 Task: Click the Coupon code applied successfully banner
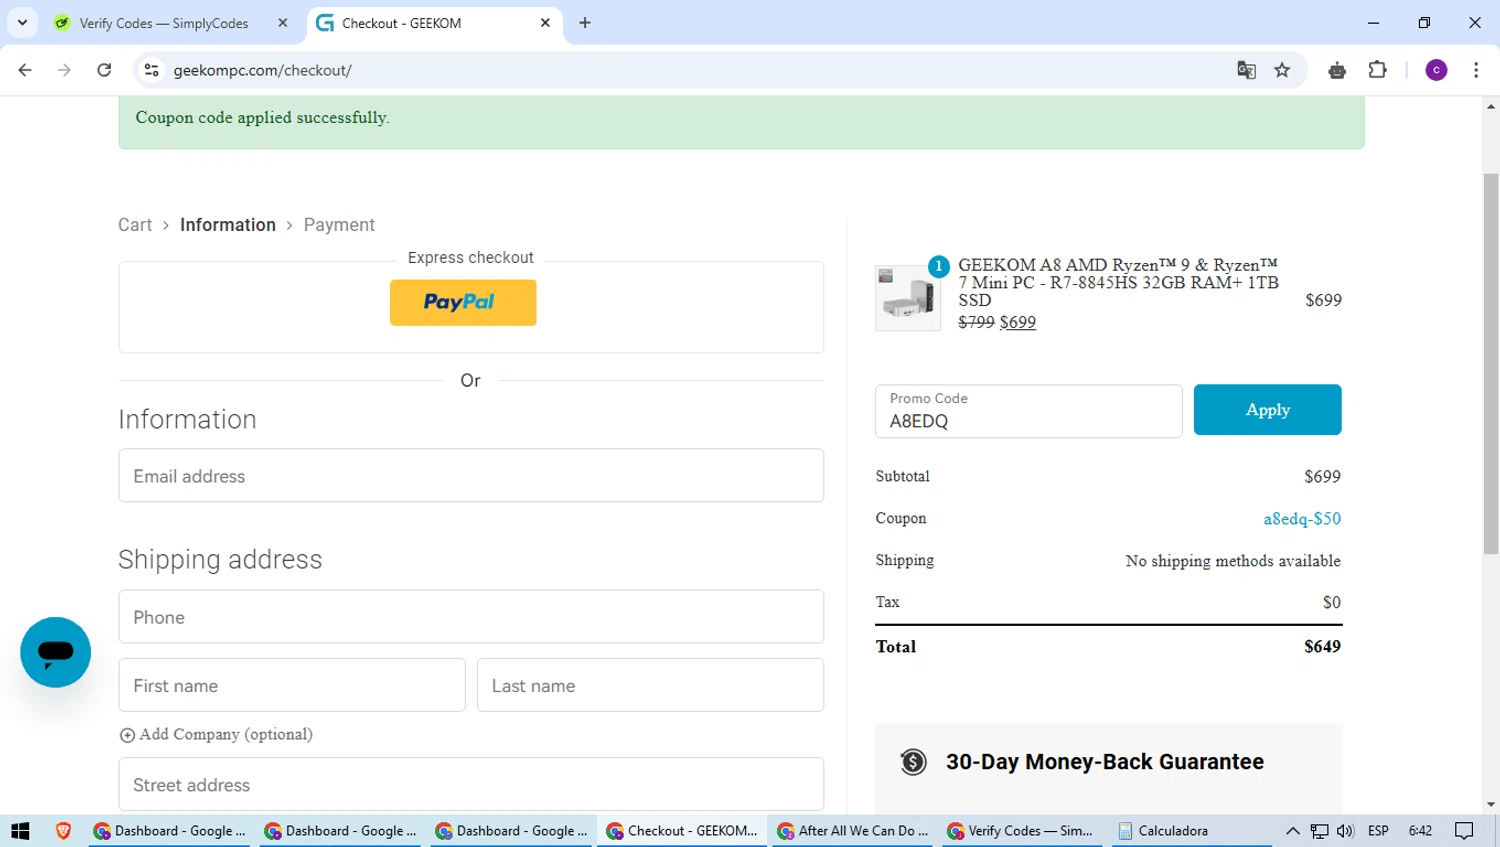tap(741, 122)
